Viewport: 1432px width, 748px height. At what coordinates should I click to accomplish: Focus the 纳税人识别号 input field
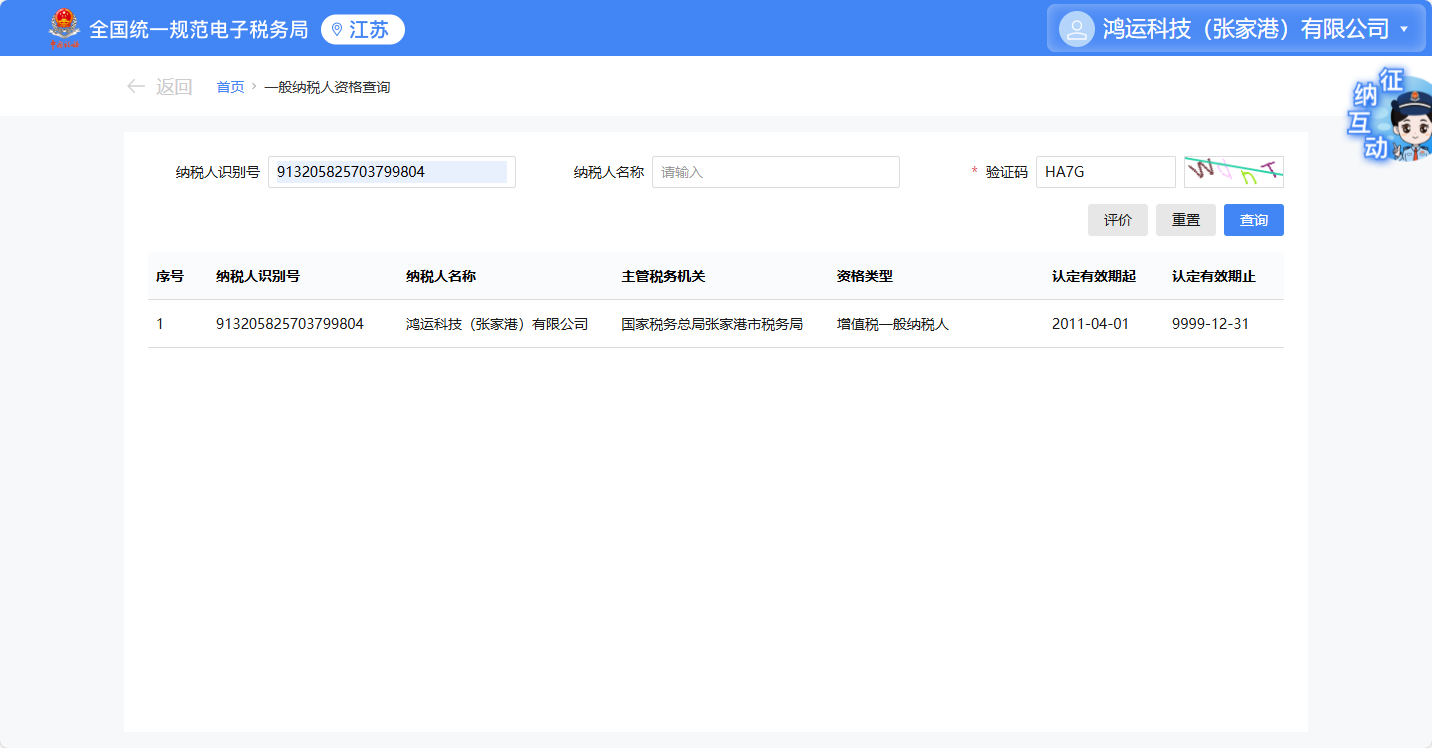(x=391, y=172)
